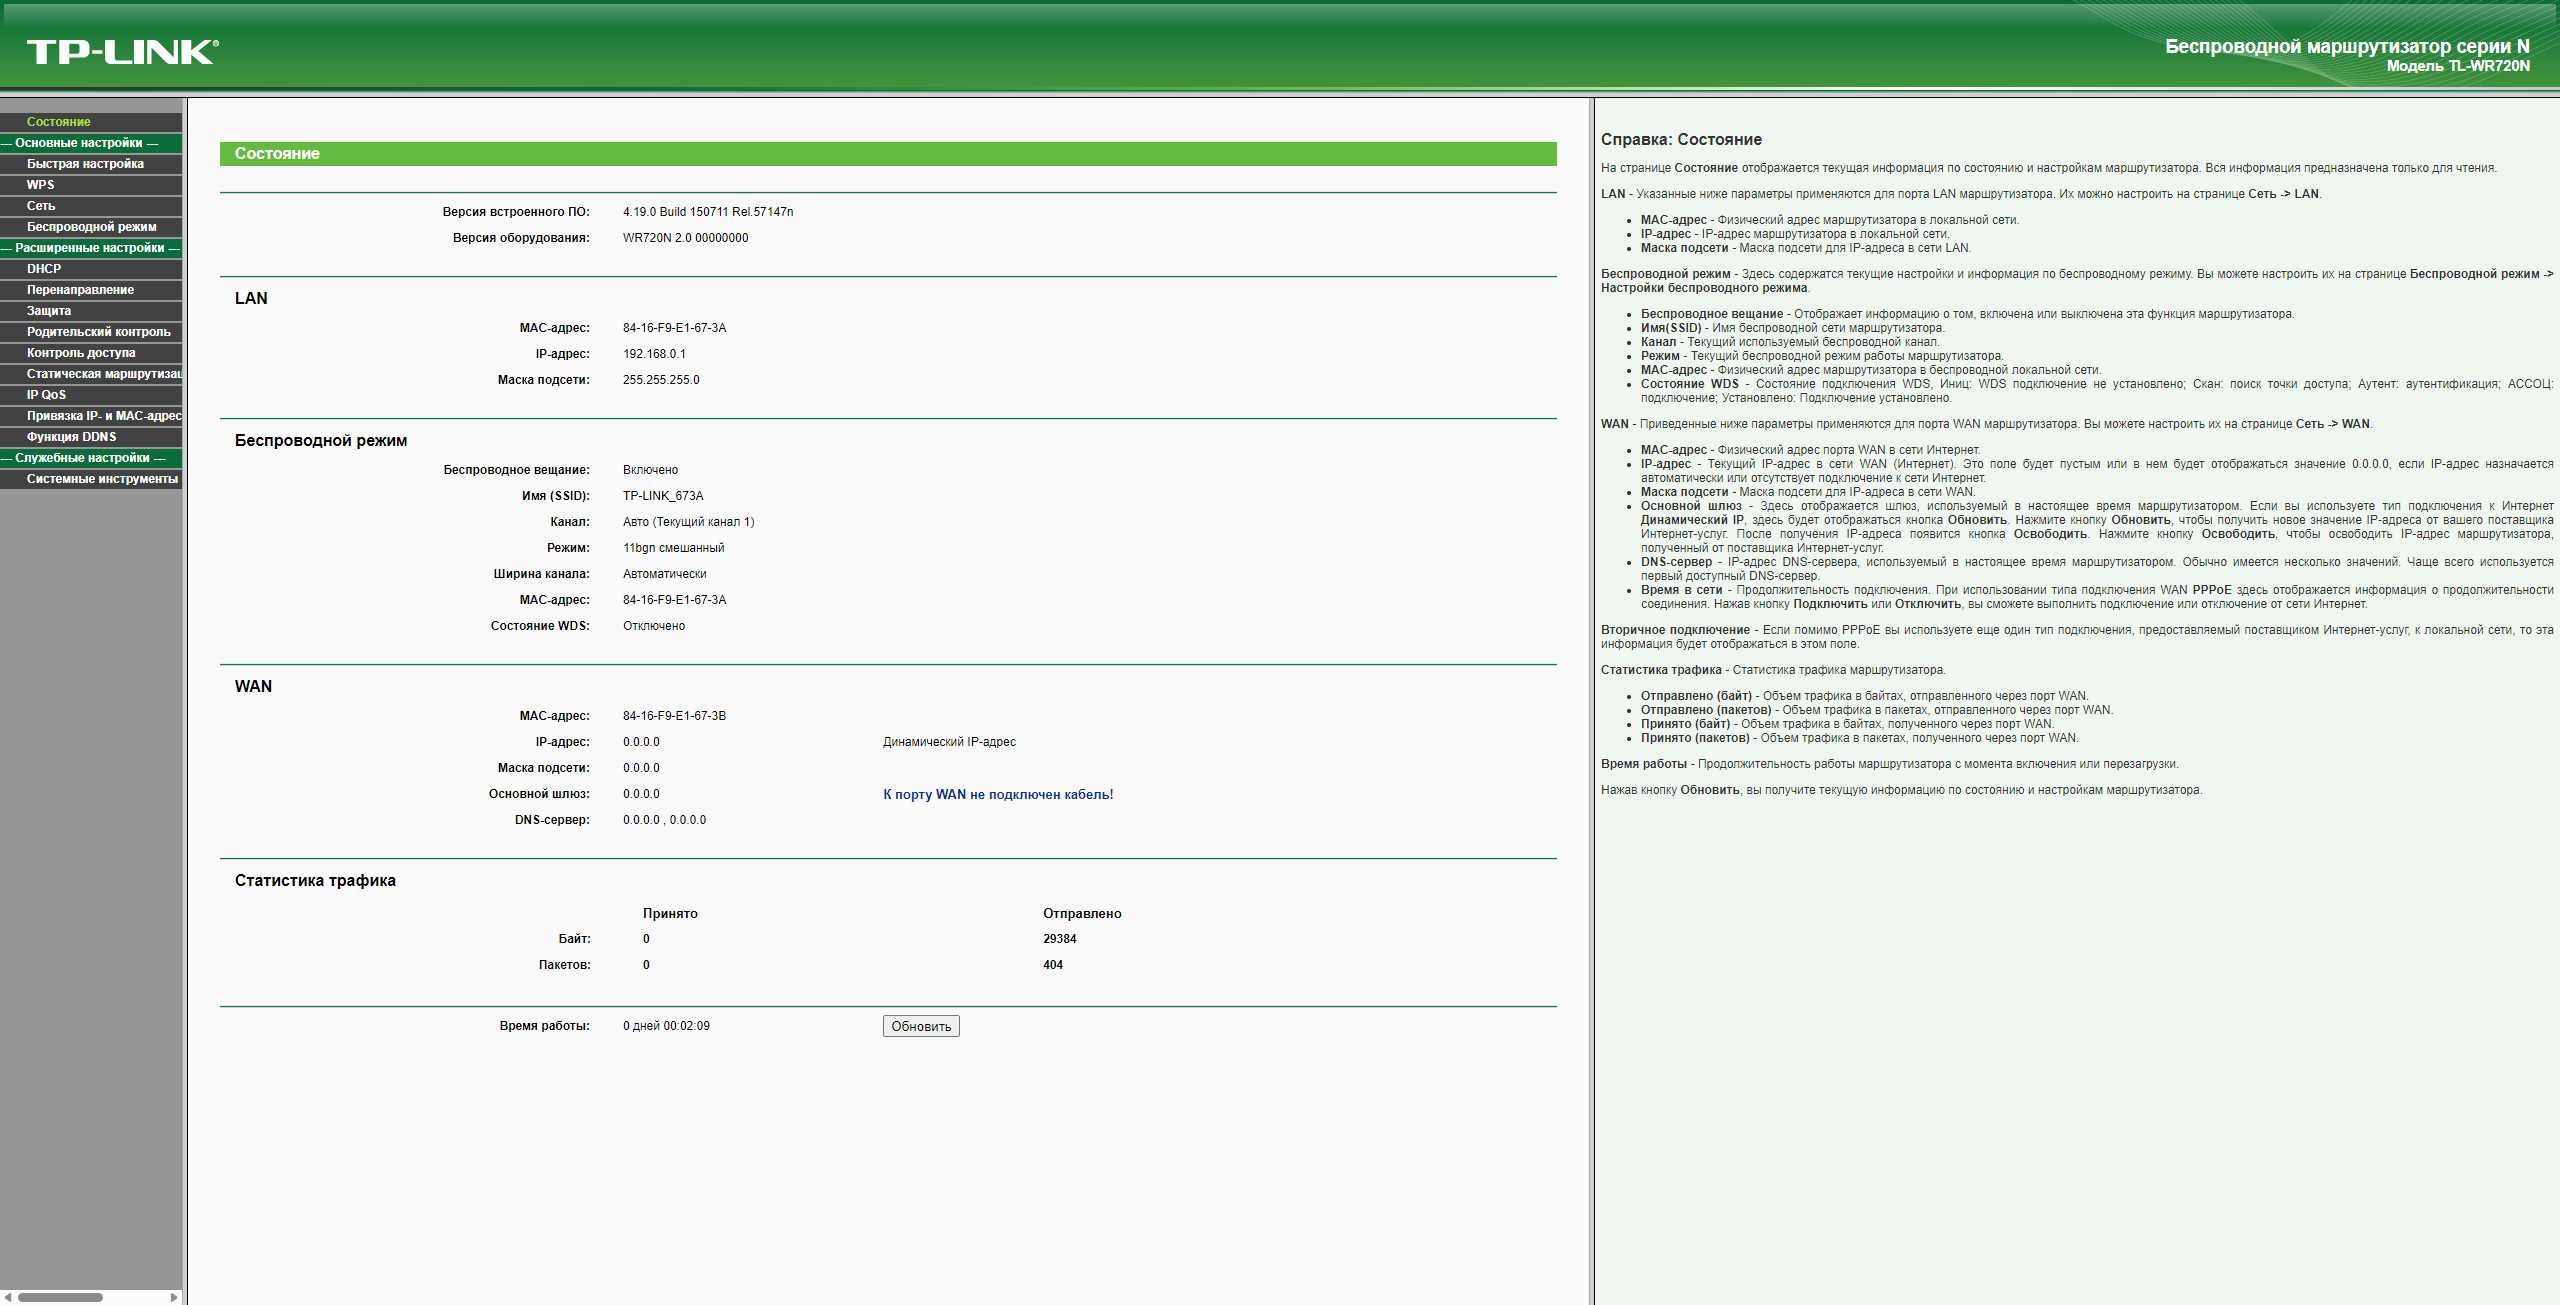This screenshot has width=2560, height=1305.
Task: Open Системные инструменты menu
Action: coord(102,479)
